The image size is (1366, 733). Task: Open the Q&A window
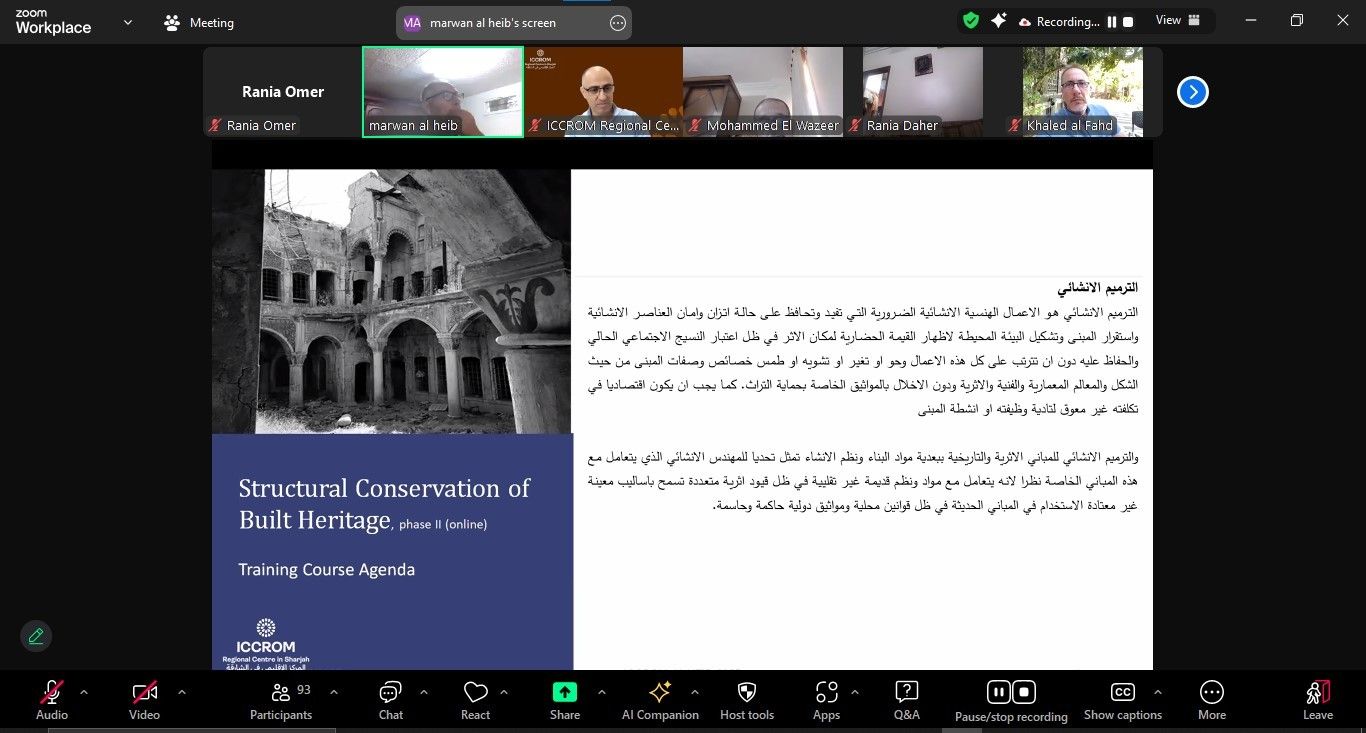(x=906, y=699)
